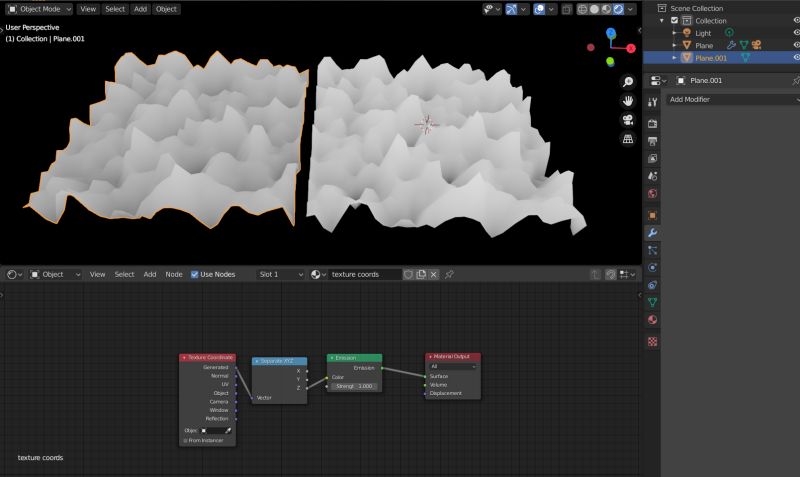Click the red X axis gizmo ball

[631, 48]
